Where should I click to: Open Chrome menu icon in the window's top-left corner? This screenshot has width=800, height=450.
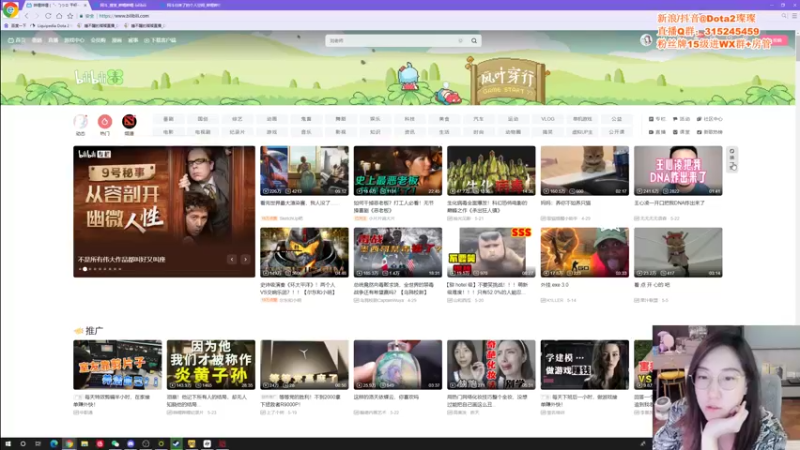(x=10, y=9)
